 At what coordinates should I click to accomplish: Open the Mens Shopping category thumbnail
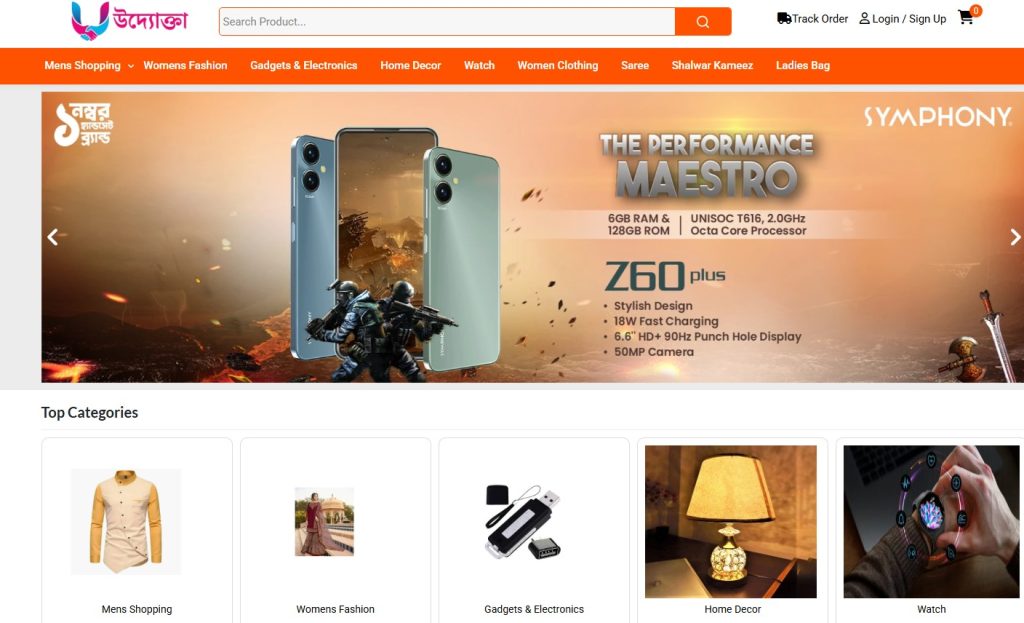click(126, 522)
